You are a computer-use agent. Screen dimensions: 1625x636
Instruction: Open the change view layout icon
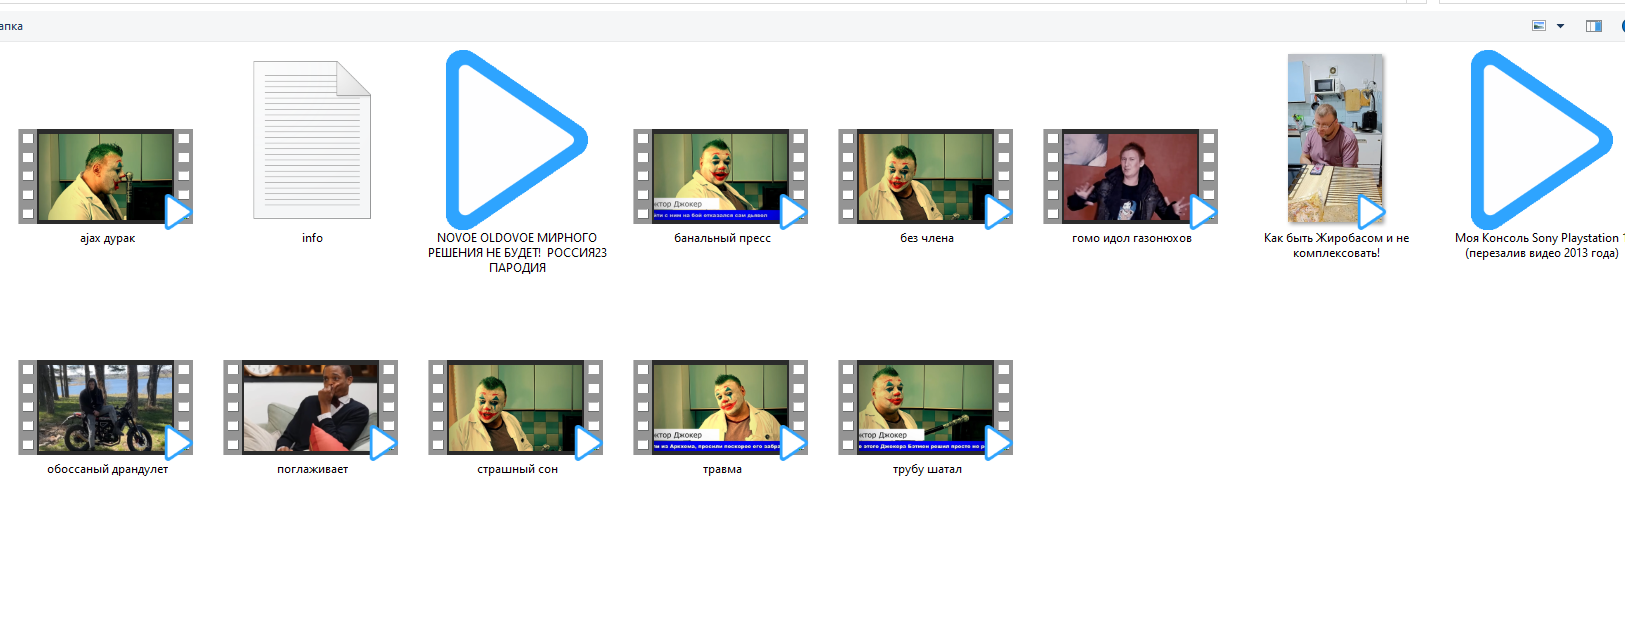(x=1539, y=26)
